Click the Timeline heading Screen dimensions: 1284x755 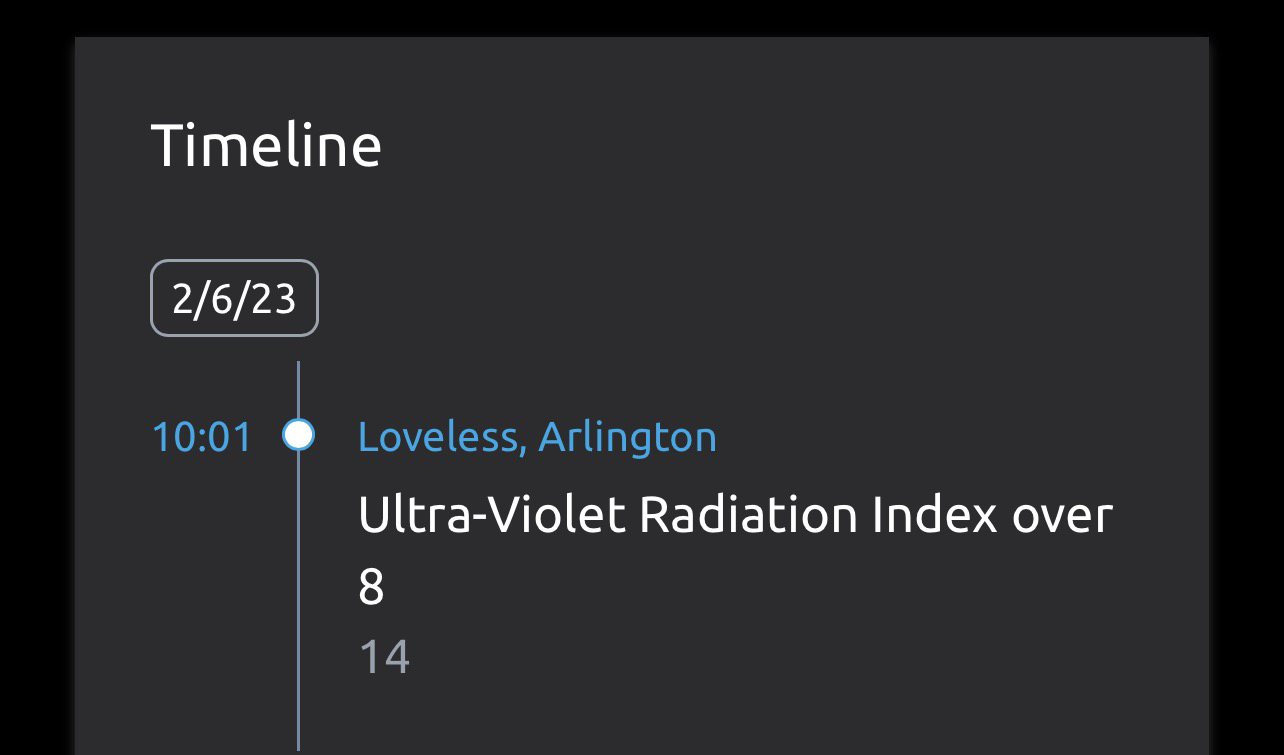click(x=266, y=144)
